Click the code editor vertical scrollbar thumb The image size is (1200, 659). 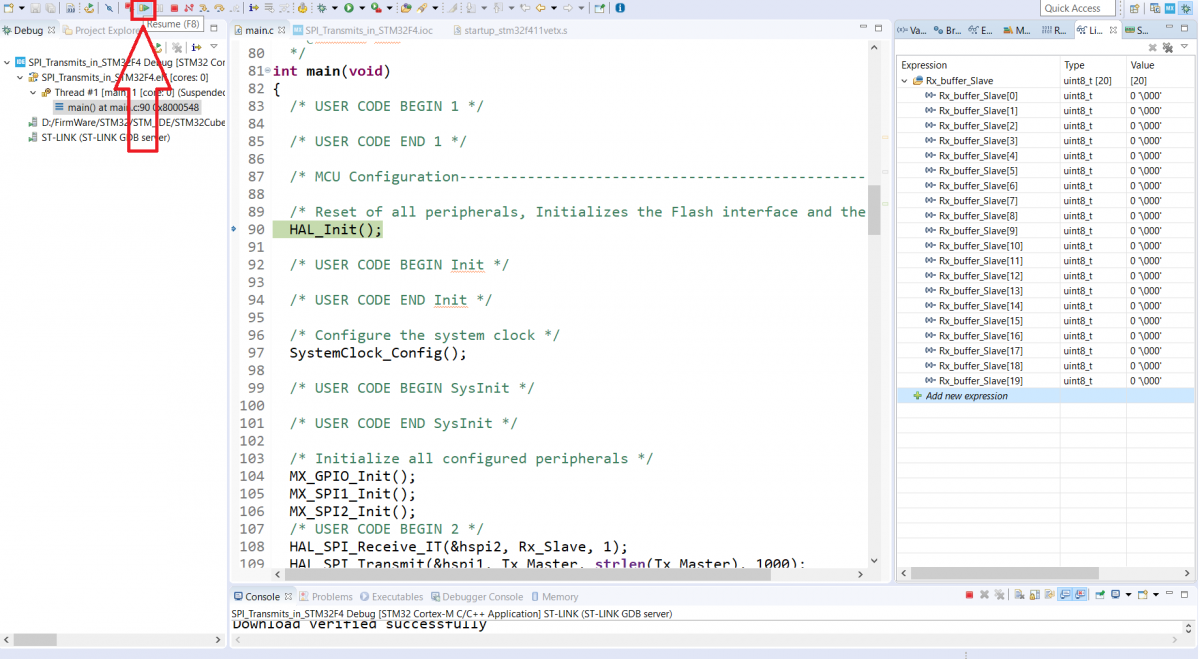873,210
